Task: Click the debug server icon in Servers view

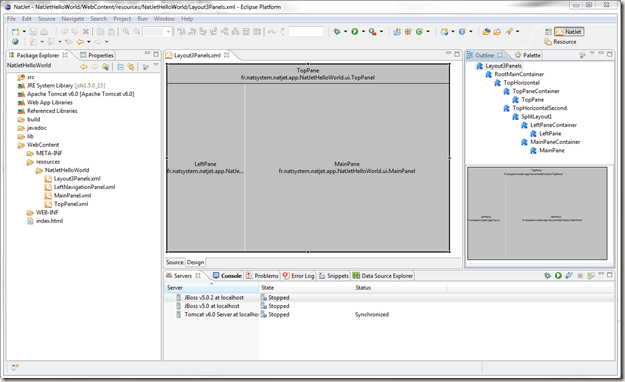Action: (x=548, y=275)
